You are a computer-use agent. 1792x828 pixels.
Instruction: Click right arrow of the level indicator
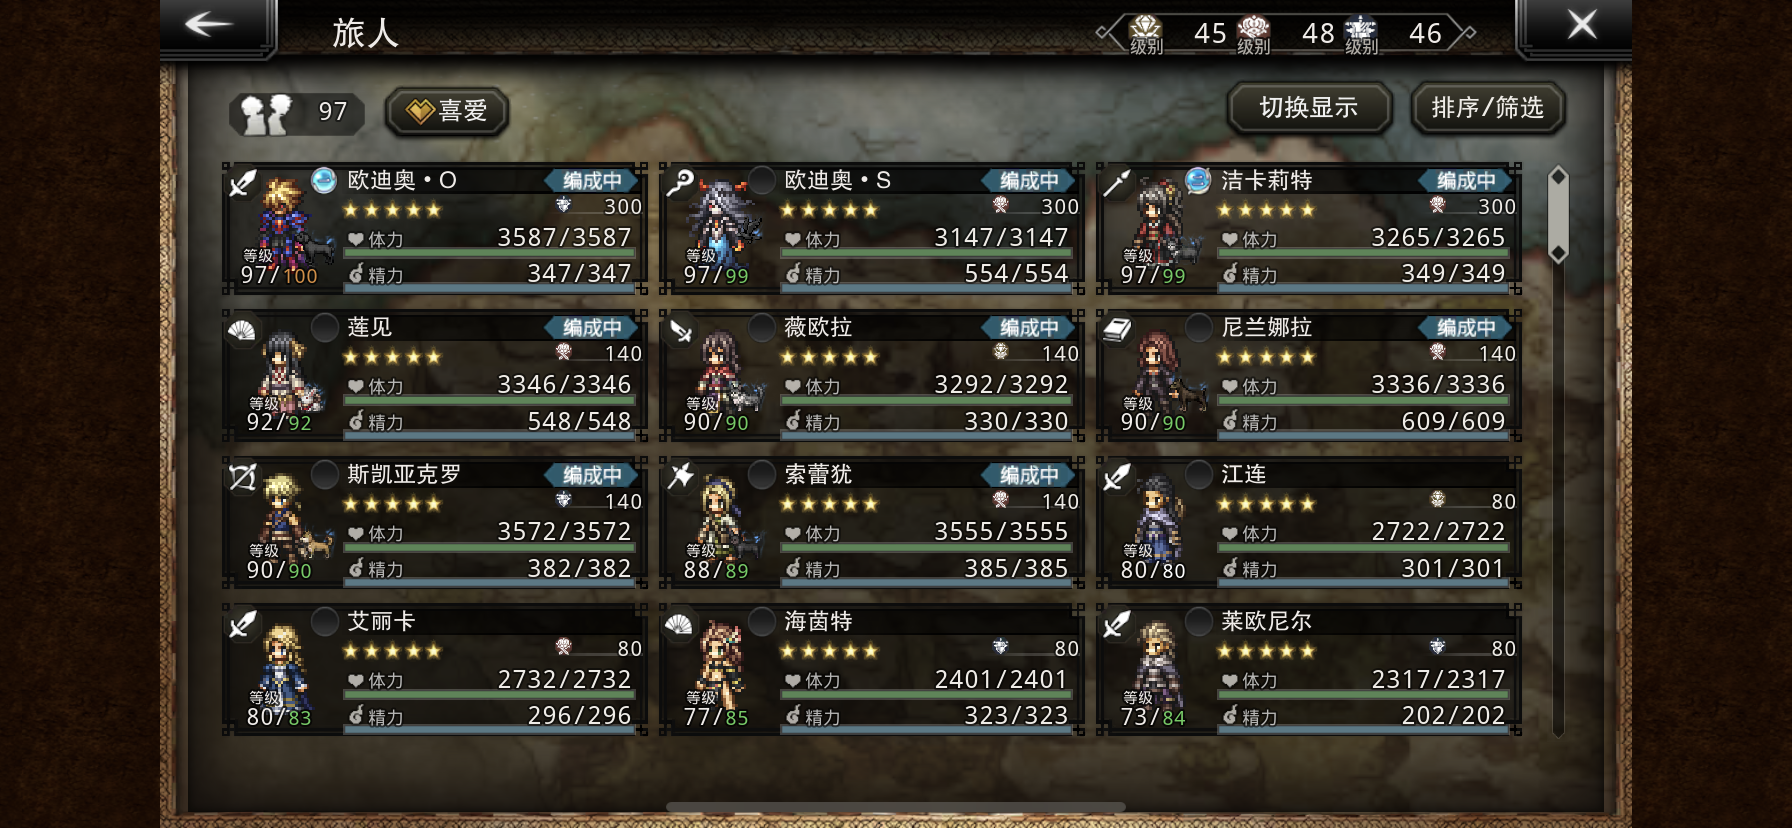point(1465,32)
